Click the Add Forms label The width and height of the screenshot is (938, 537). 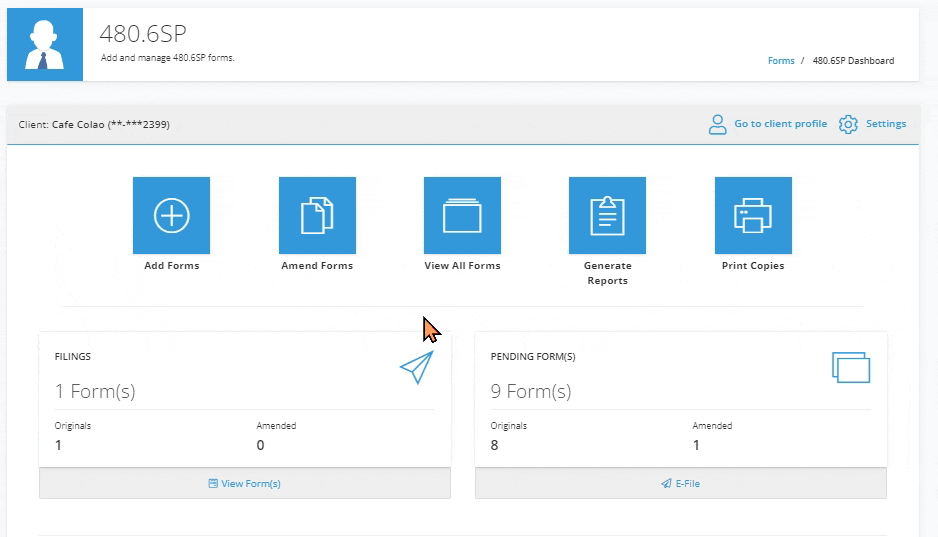coord(172,266)
